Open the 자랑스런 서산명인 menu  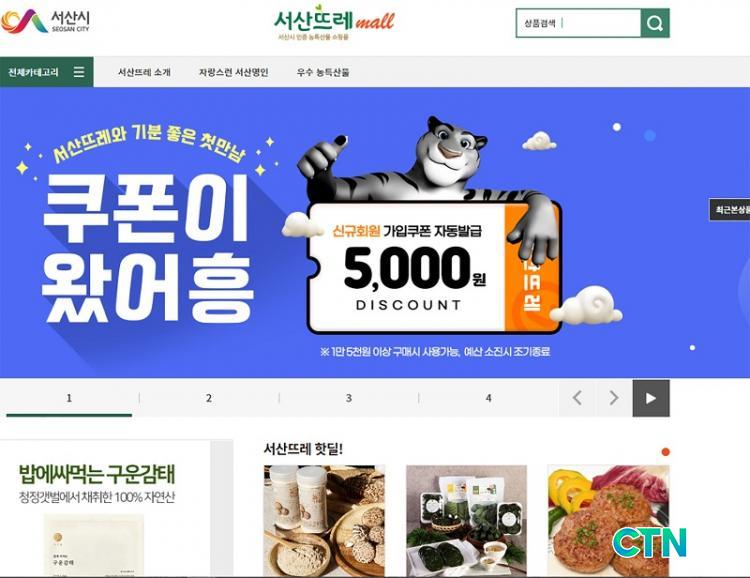(x=233, y=72)
